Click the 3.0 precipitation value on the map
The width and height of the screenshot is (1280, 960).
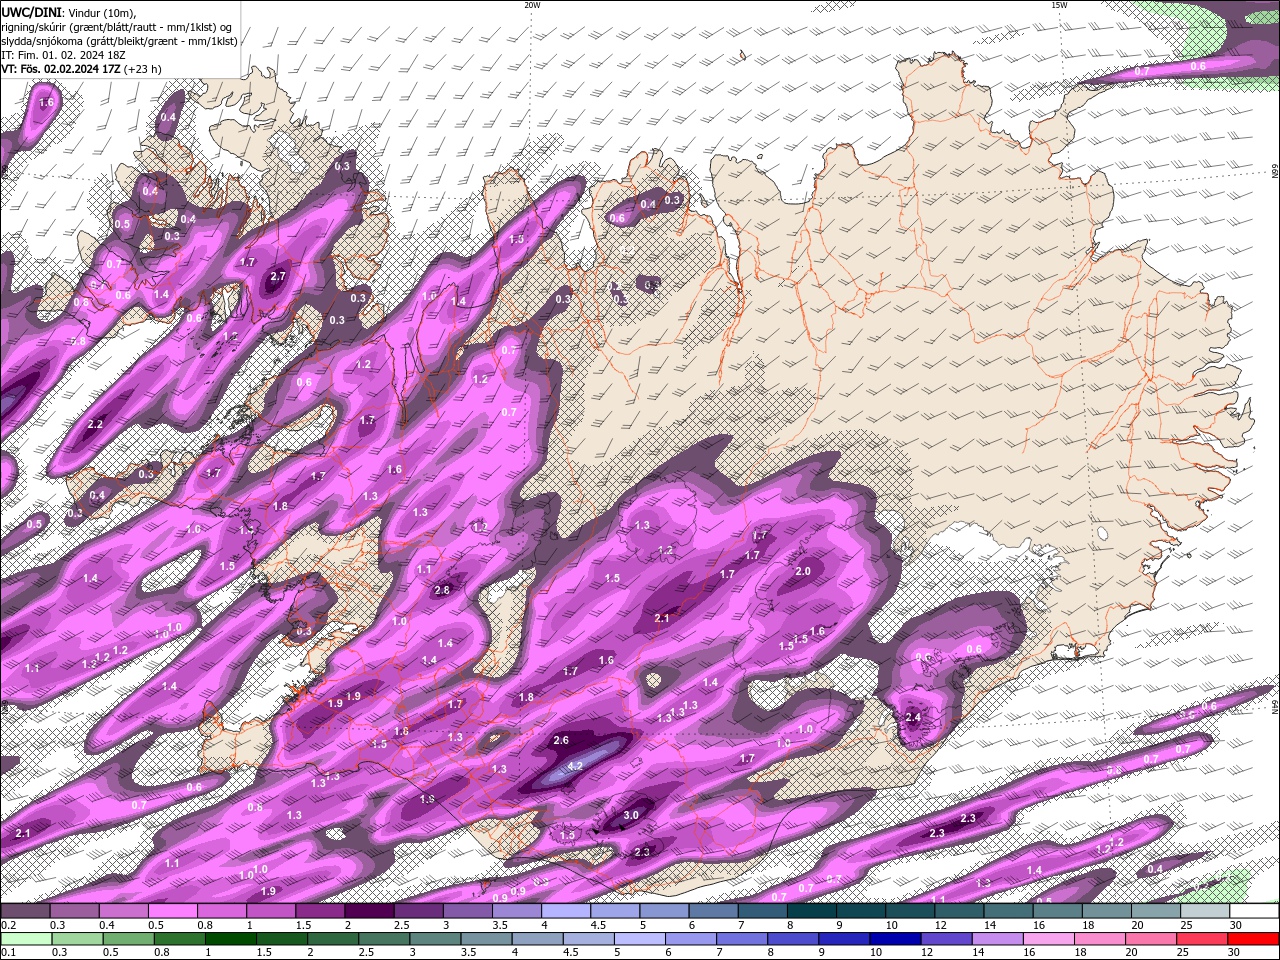631,816
